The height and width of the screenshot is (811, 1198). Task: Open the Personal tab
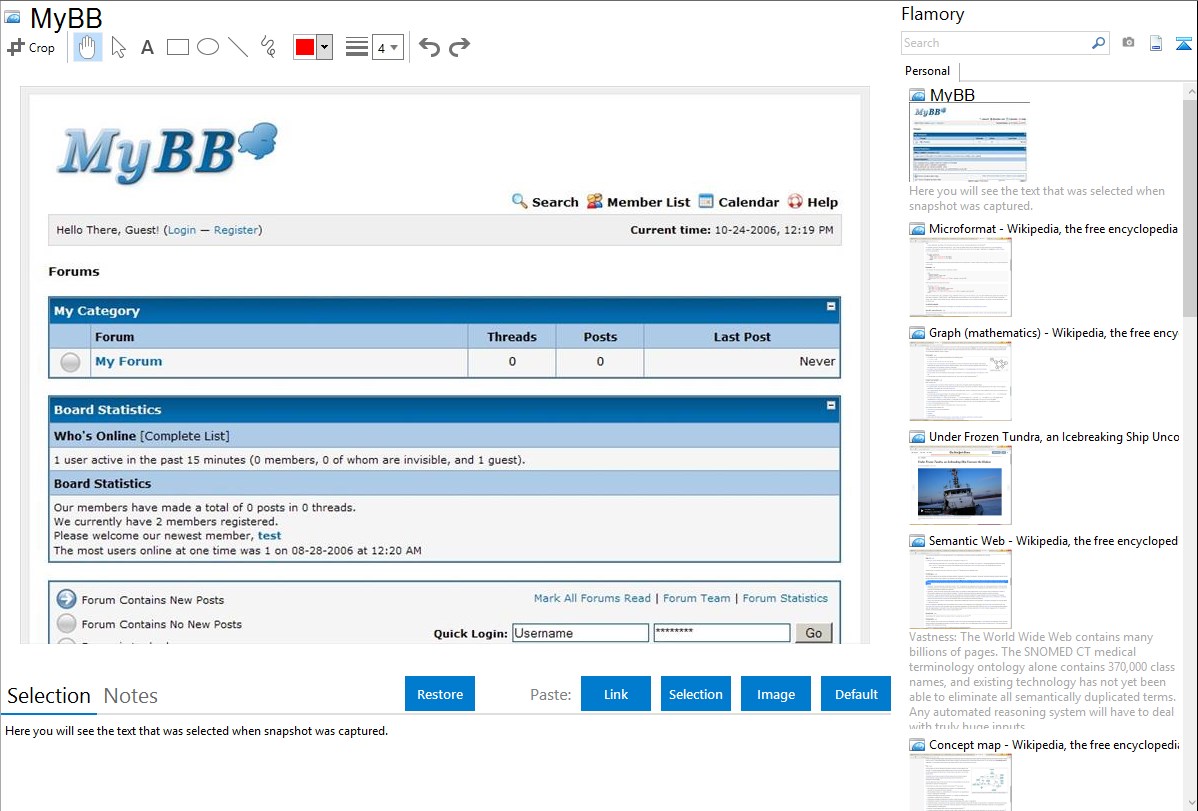(927, 71)
